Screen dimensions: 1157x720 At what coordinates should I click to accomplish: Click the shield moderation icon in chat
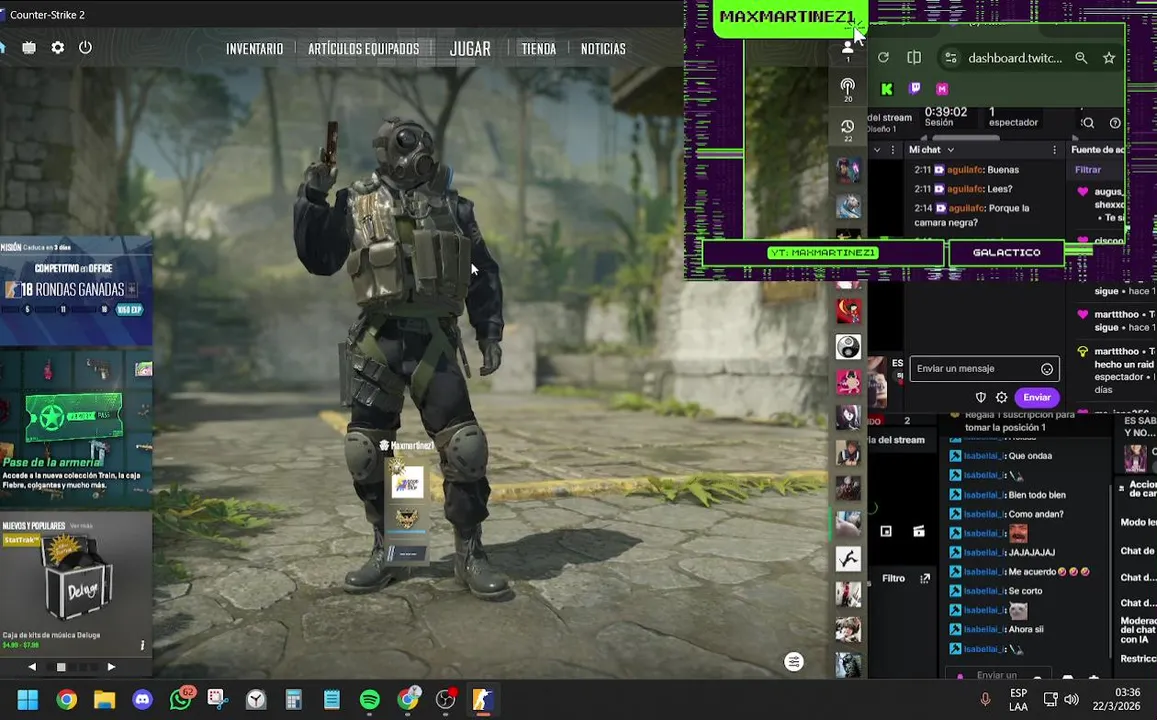(981, 397)
